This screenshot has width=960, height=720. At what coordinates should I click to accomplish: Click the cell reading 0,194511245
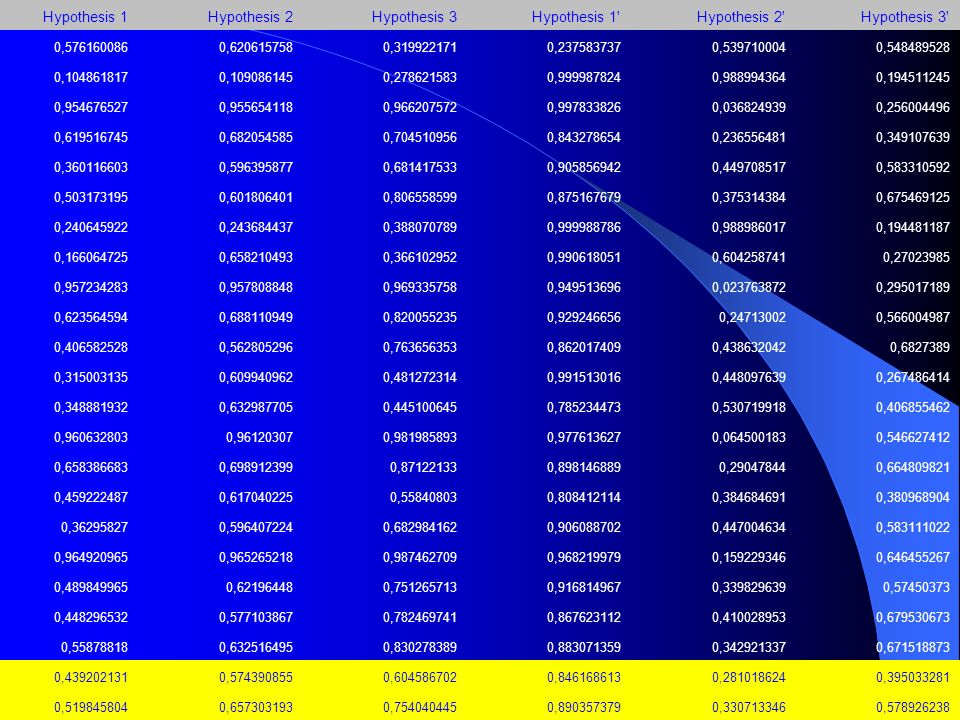click(913, 77)
